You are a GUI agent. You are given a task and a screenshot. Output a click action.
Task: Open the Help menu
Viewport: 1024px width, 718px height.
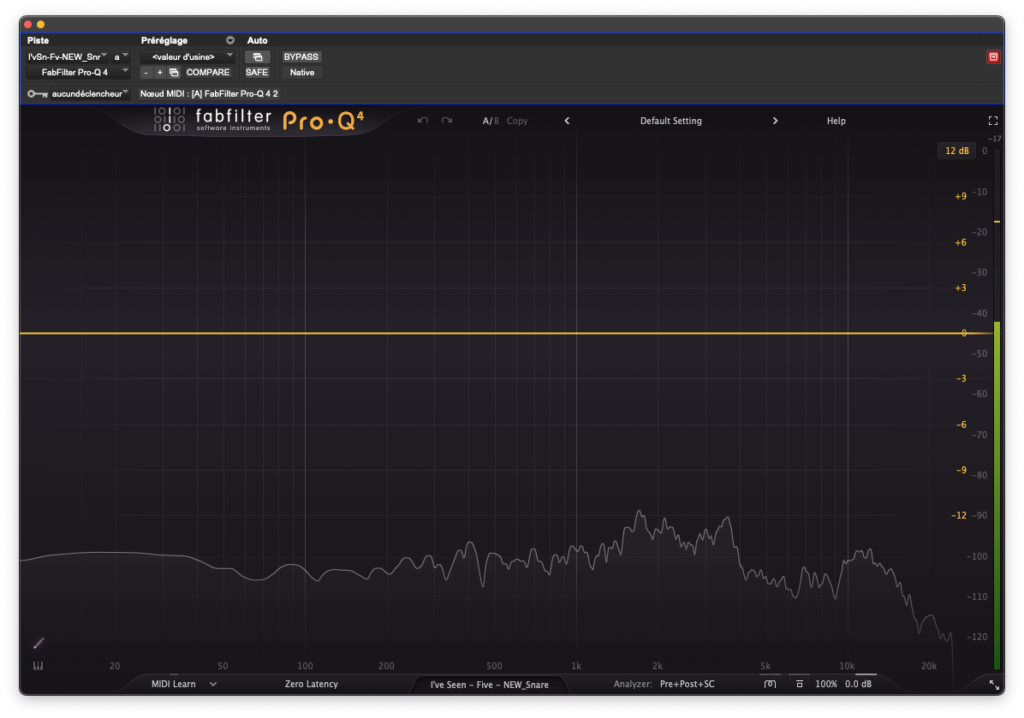click(x=836, y=121)
